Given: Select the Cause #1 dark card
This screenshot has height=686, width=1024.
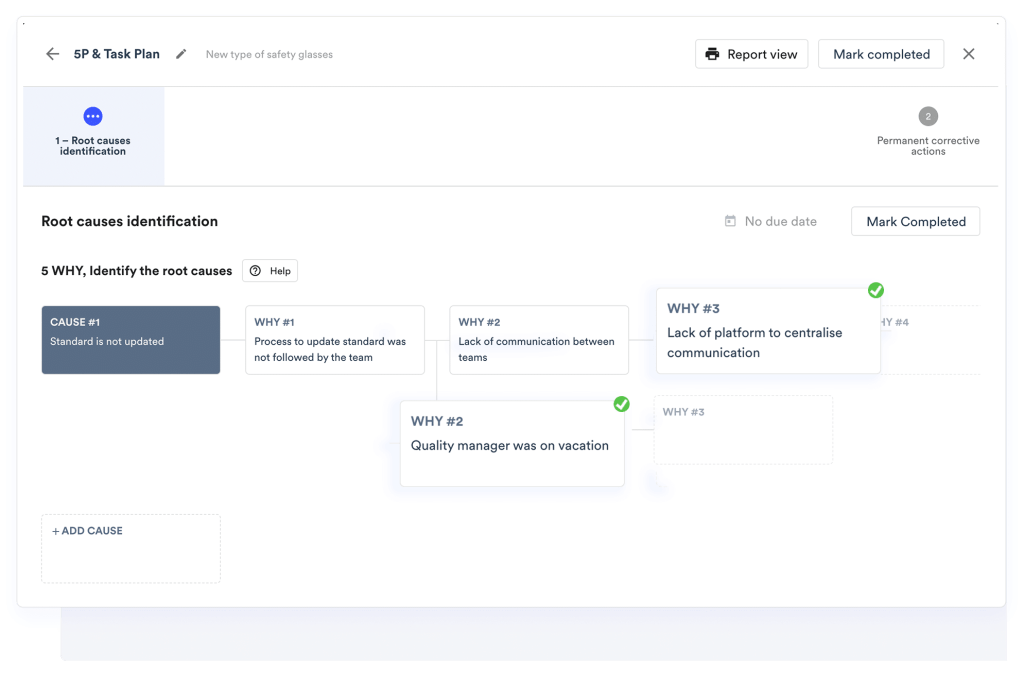Looking at the screenshot, I should coord(130,340).
